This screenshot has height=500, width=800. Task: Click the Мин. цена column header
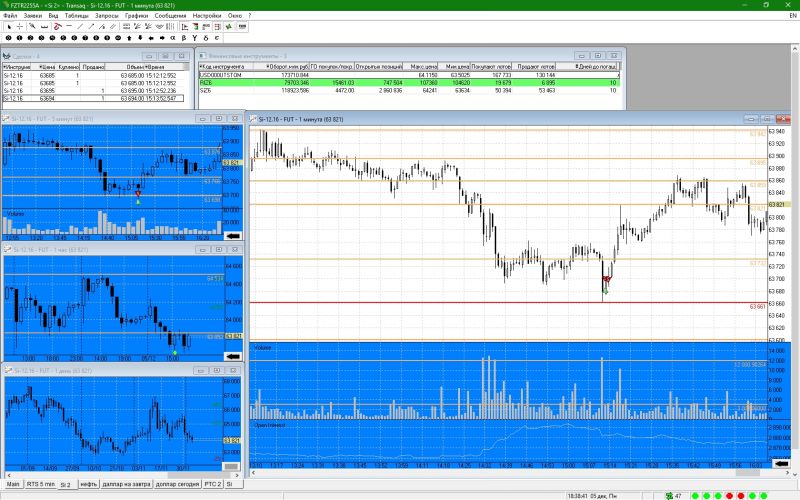point(455,66)
